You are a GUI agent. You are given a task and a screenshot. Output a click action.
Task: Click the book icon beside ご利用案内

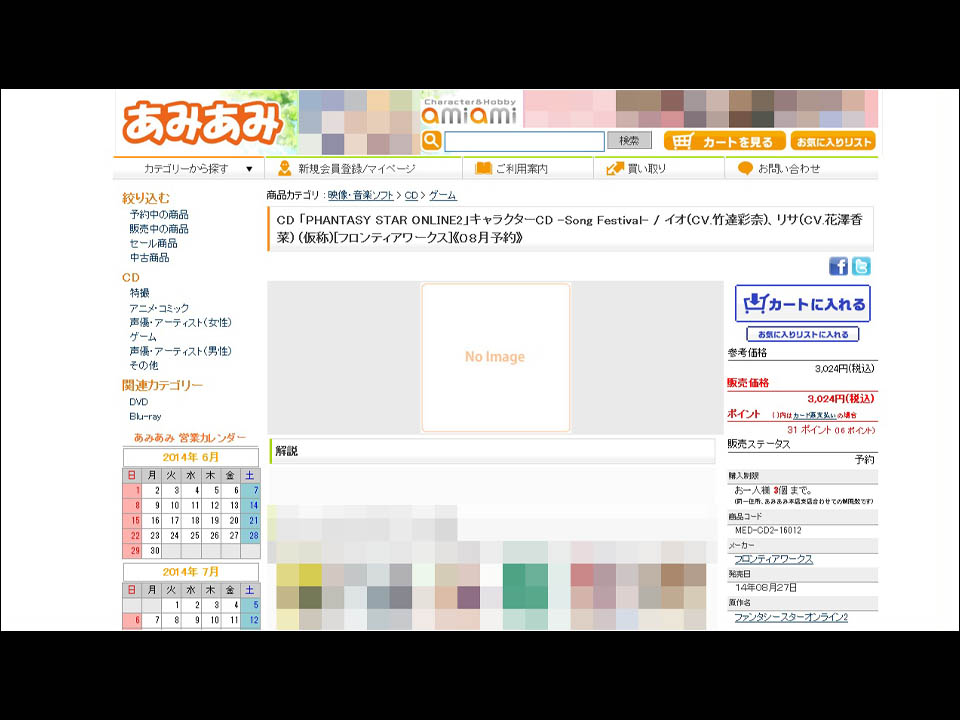click(x=484, y=168)
